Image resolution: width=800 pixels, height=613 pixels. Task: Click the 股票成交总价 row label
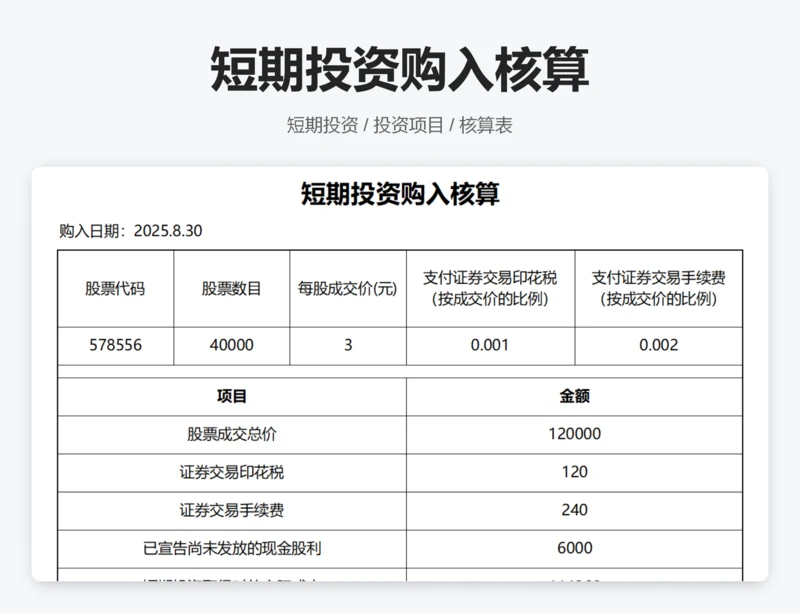232,434
